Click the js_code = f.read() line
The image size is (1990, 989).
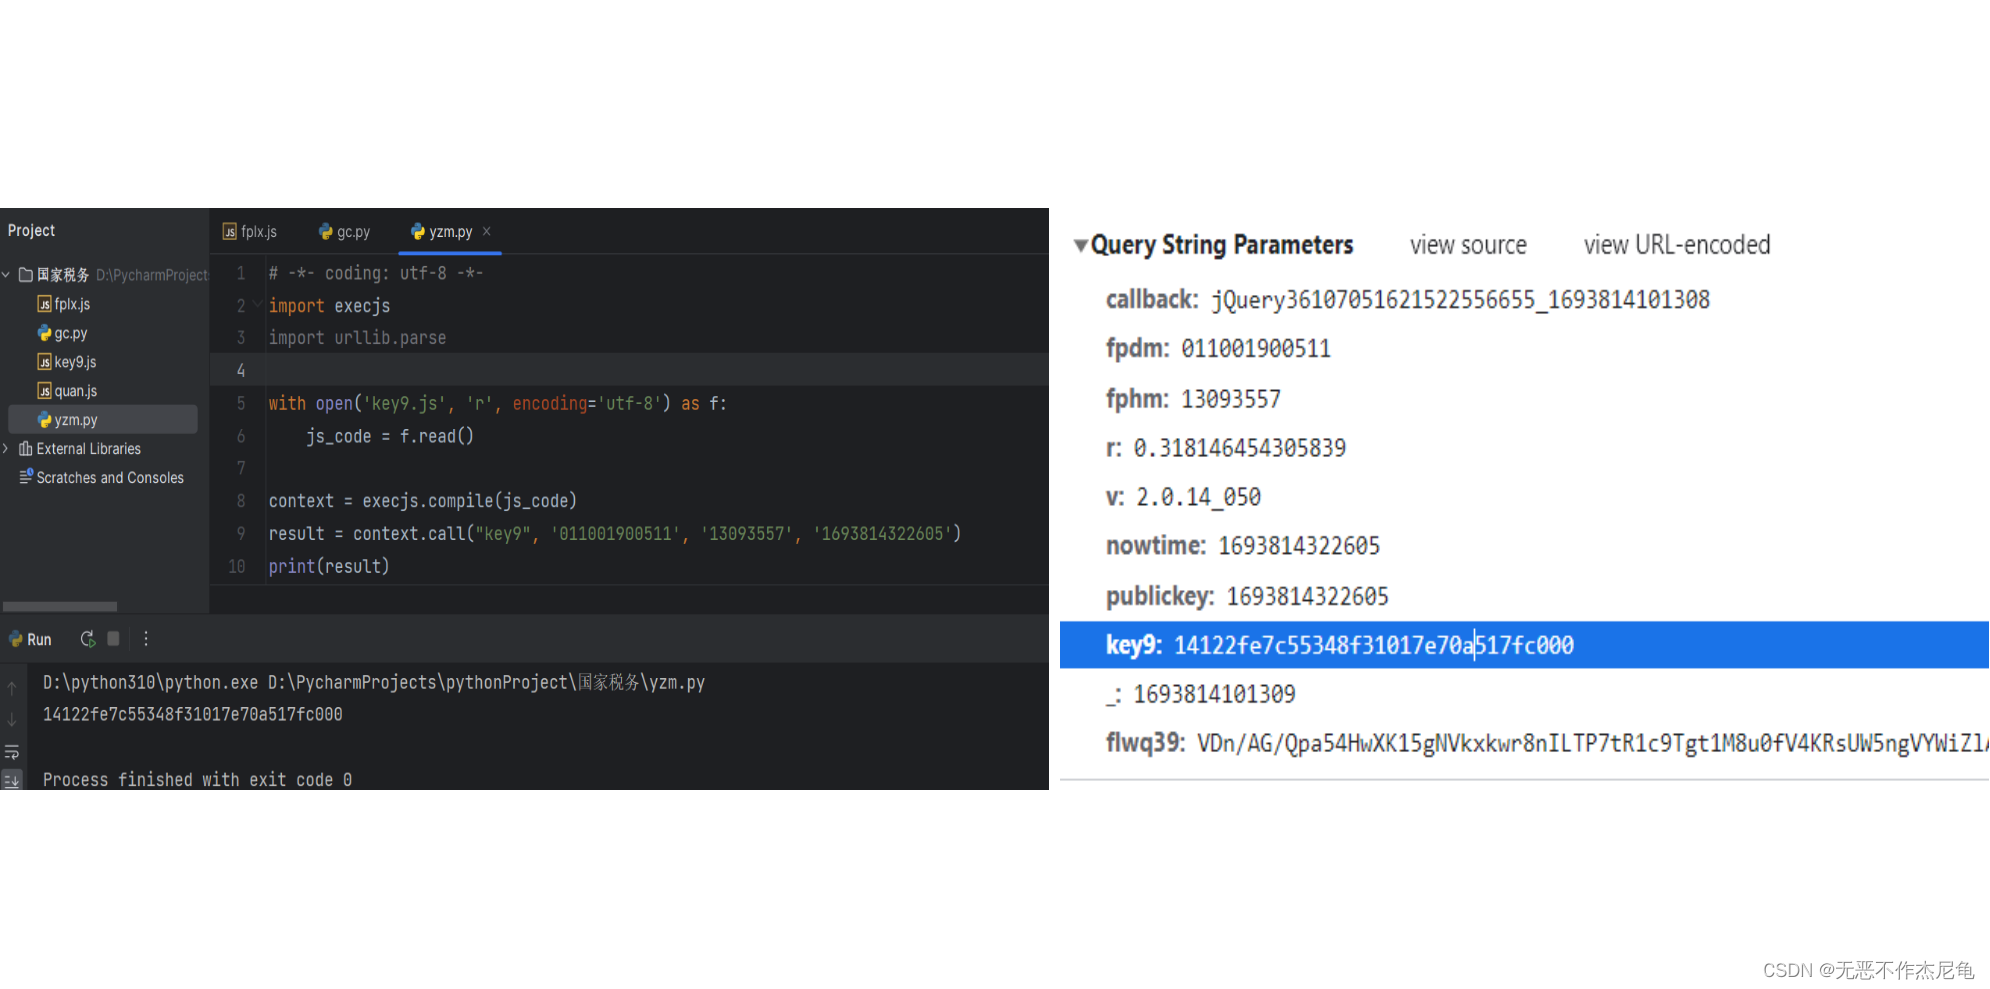pos(390,437)
